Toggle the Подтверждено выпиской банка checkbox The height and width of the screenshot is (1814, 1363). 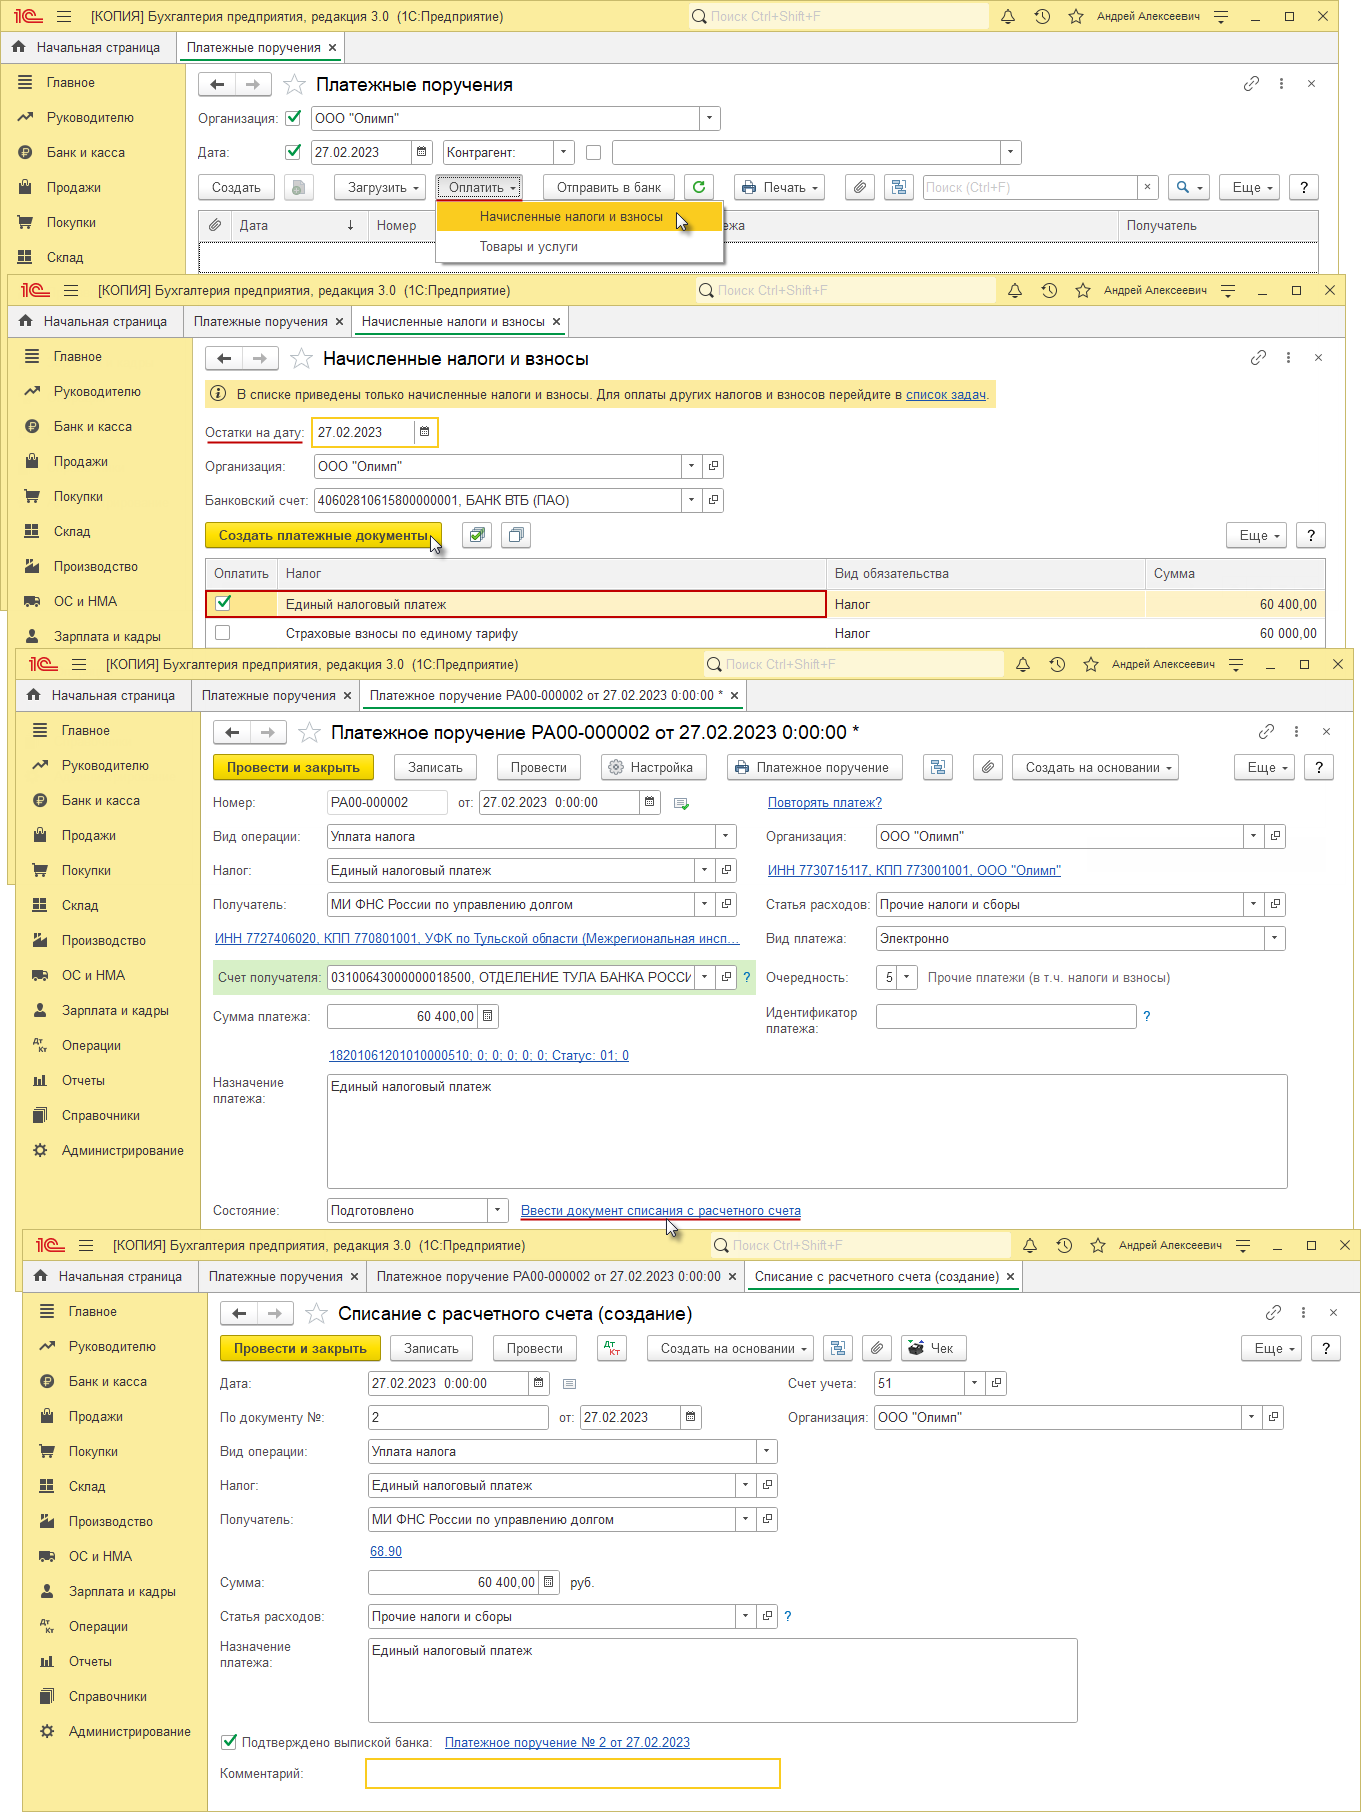coord(229,1742)
